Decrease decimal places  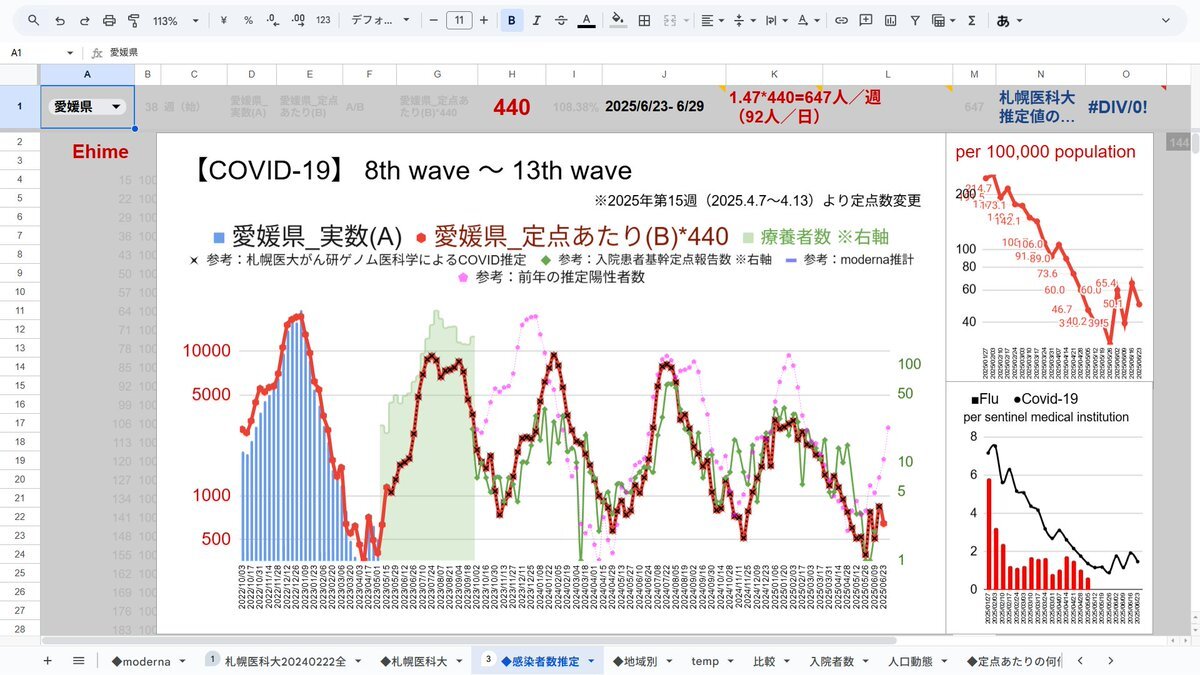pyautogui.click(x=272, y=20)
